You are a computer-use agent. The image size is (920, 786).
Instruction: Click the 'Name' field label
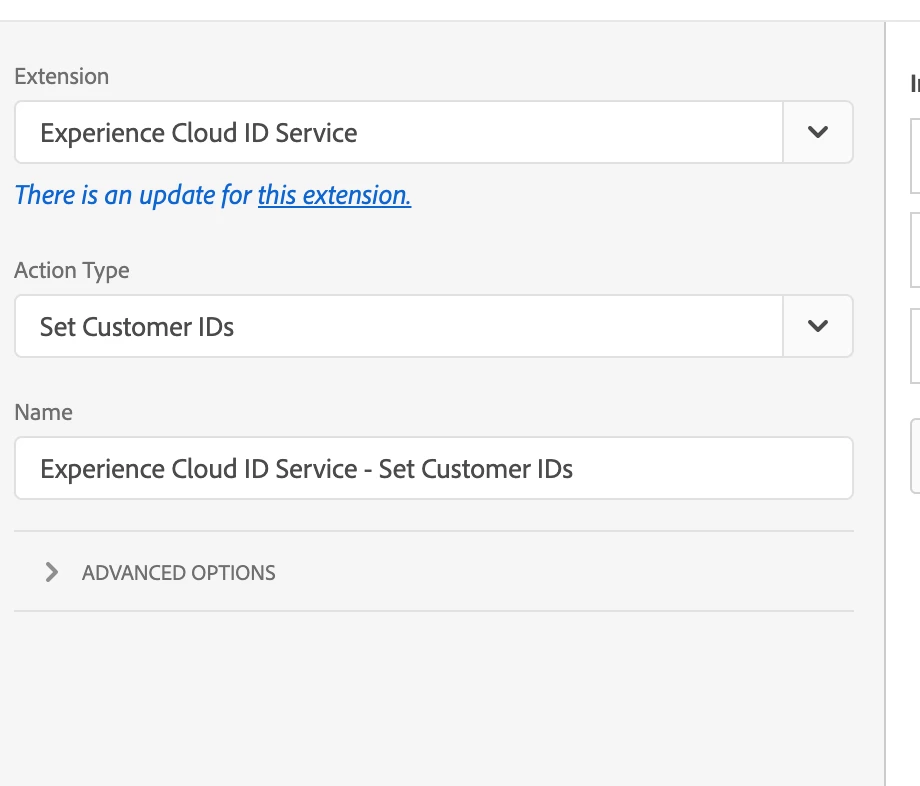click(x=43, y=412)
